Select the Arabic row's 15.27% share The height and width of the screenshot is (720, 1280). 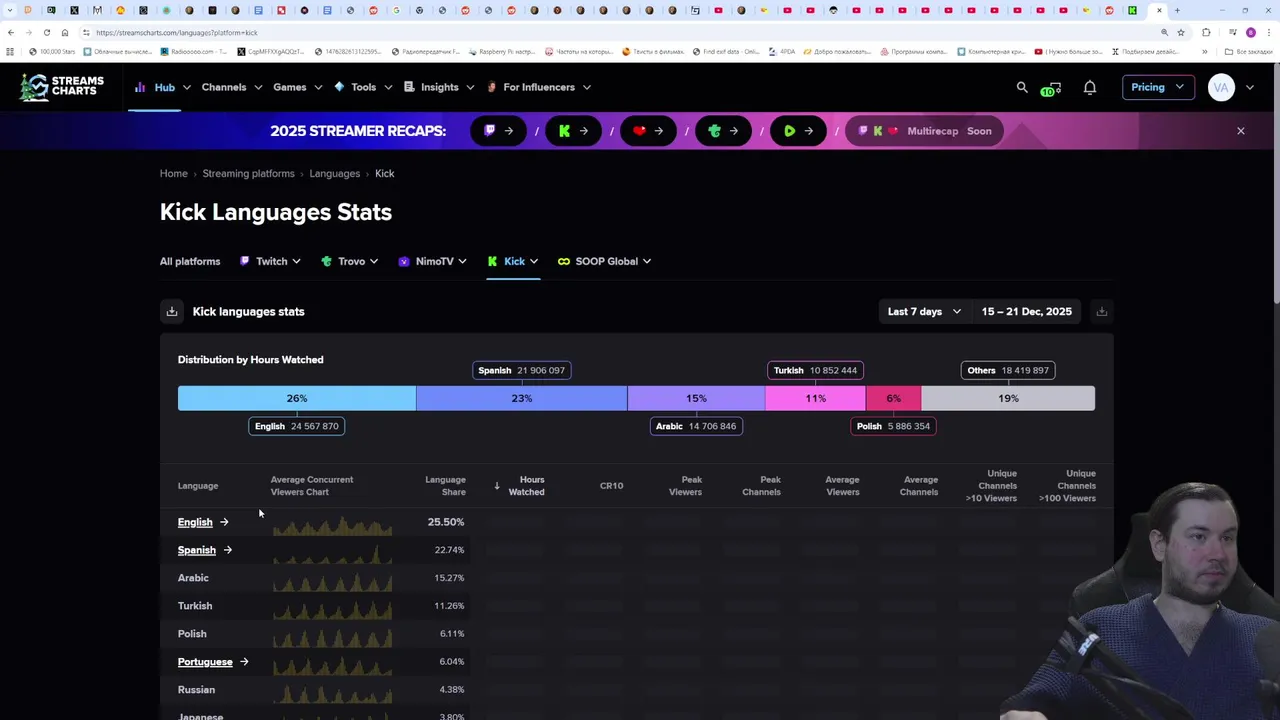pos(449,578)
